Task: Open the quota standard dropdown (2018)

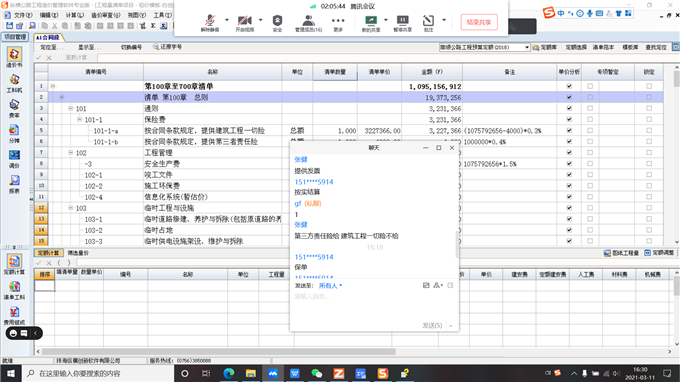Action: (x=527, y=47)
